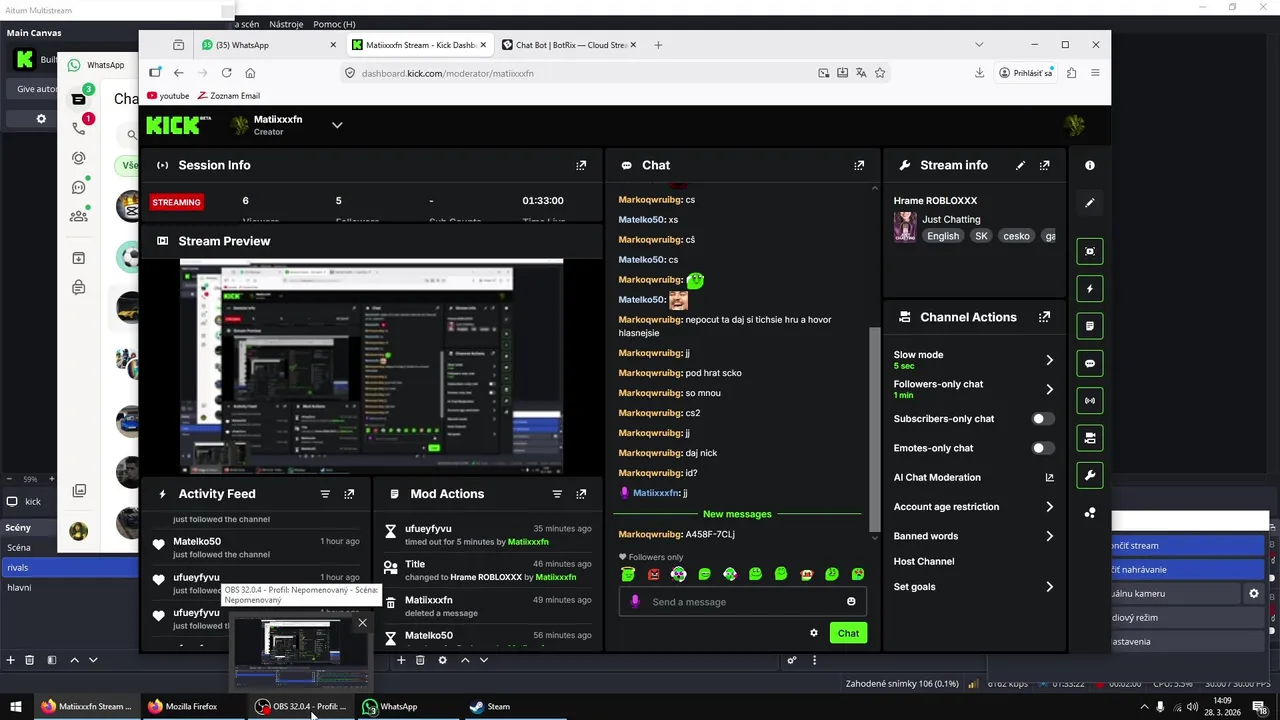
Task: Expand the Matiixxxfn channel switcher chevron
Action: coord(337,125)
